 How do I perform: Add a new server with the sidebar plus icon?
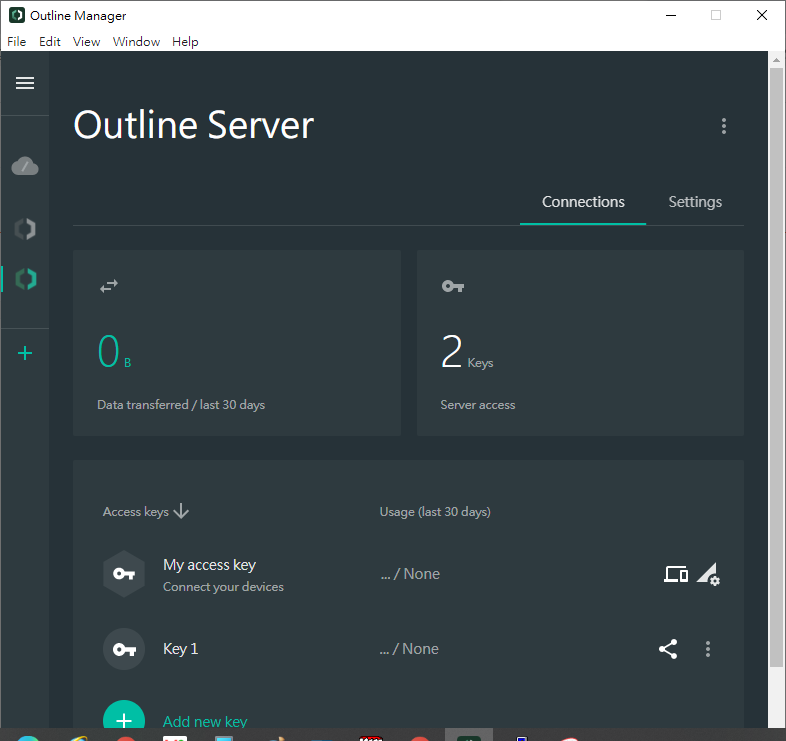pos(25,353)
